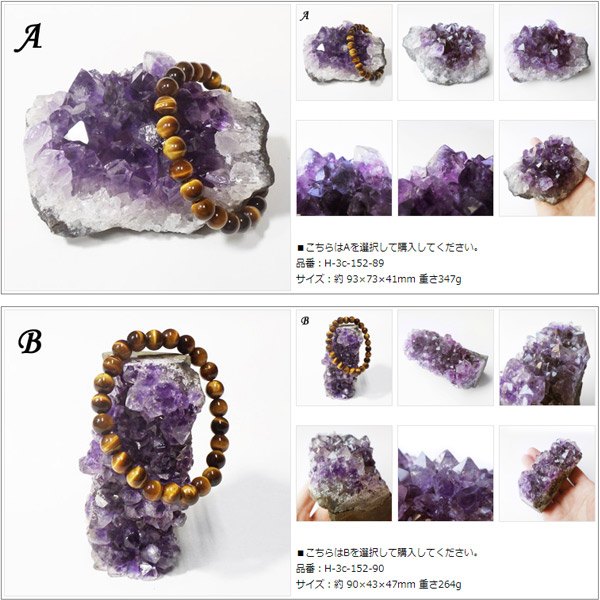
Task: View product B base held by fingers thumbnail
Action: (344, 473)
